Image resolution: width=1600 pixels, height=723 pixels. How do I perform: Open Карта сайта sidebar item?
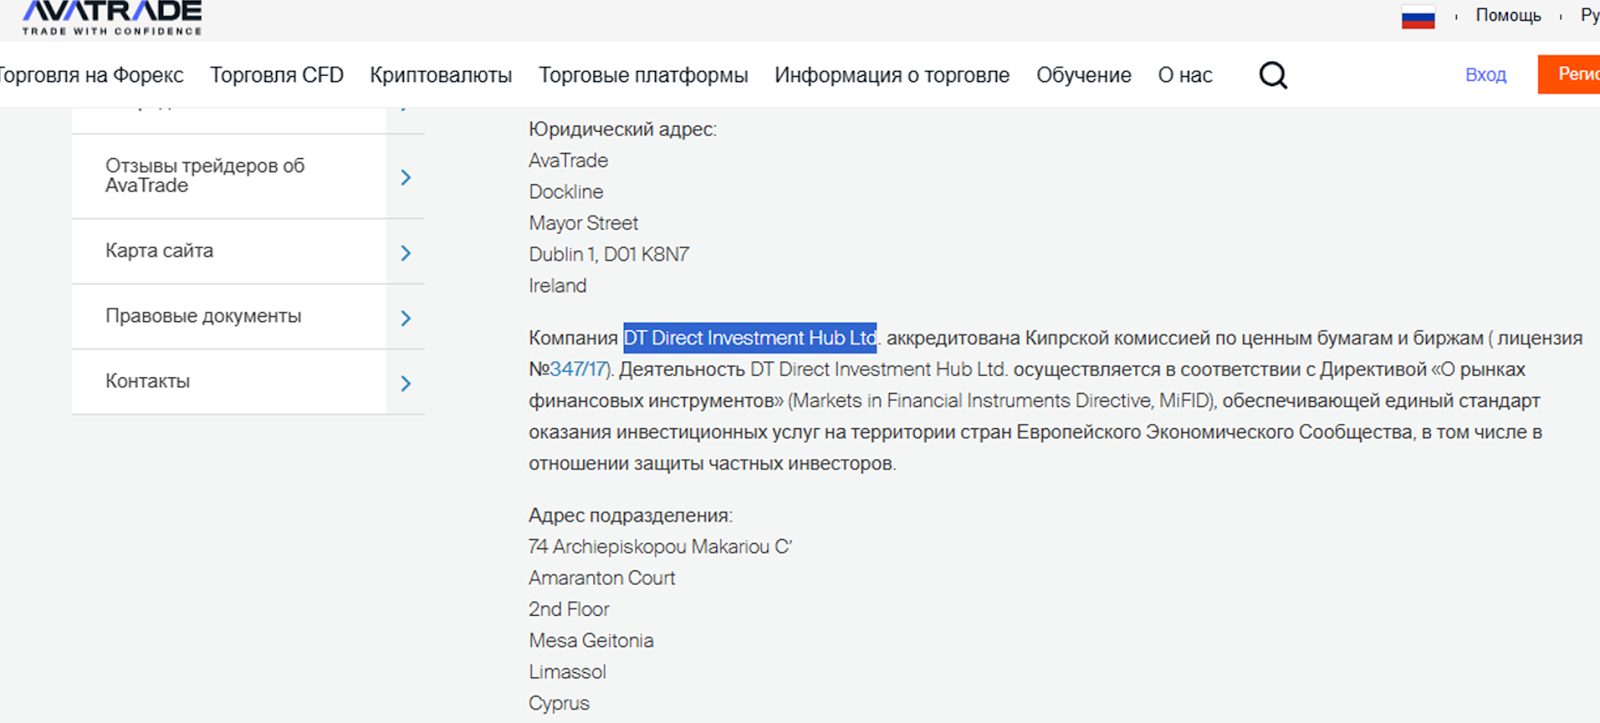pyautogui.click(x=229, y=251)
